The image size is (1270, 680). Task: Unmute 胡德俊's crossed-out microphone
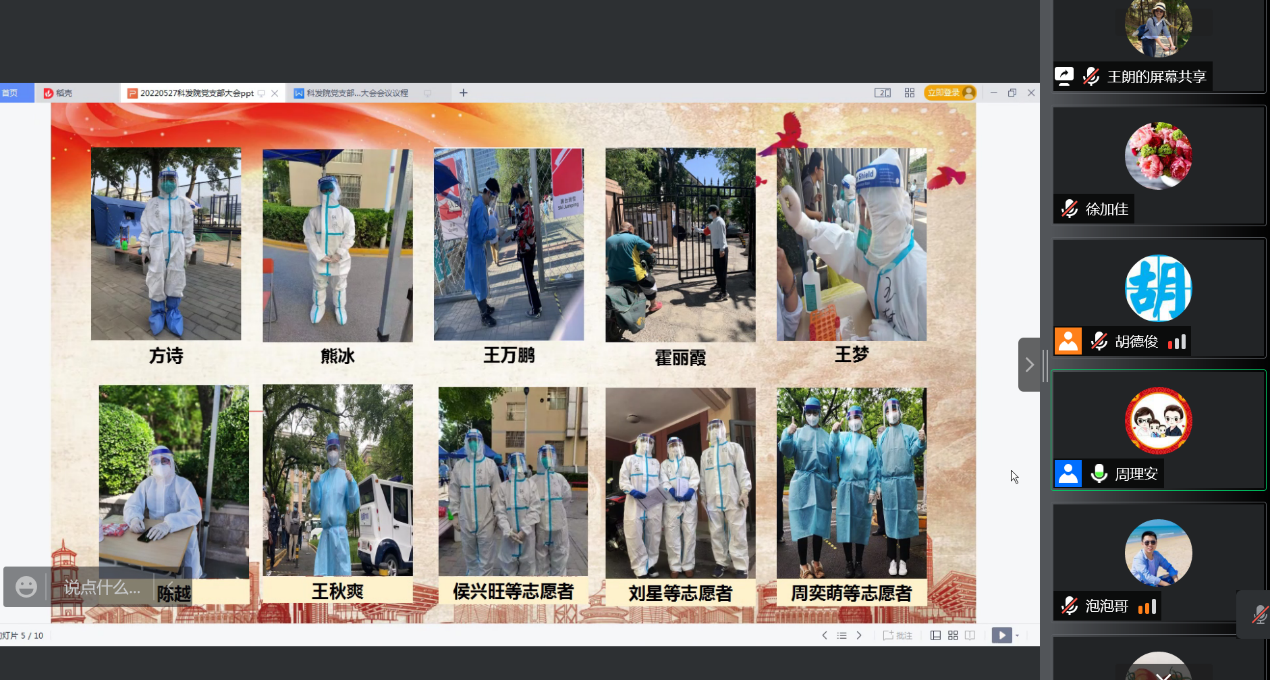point(1097,340)
